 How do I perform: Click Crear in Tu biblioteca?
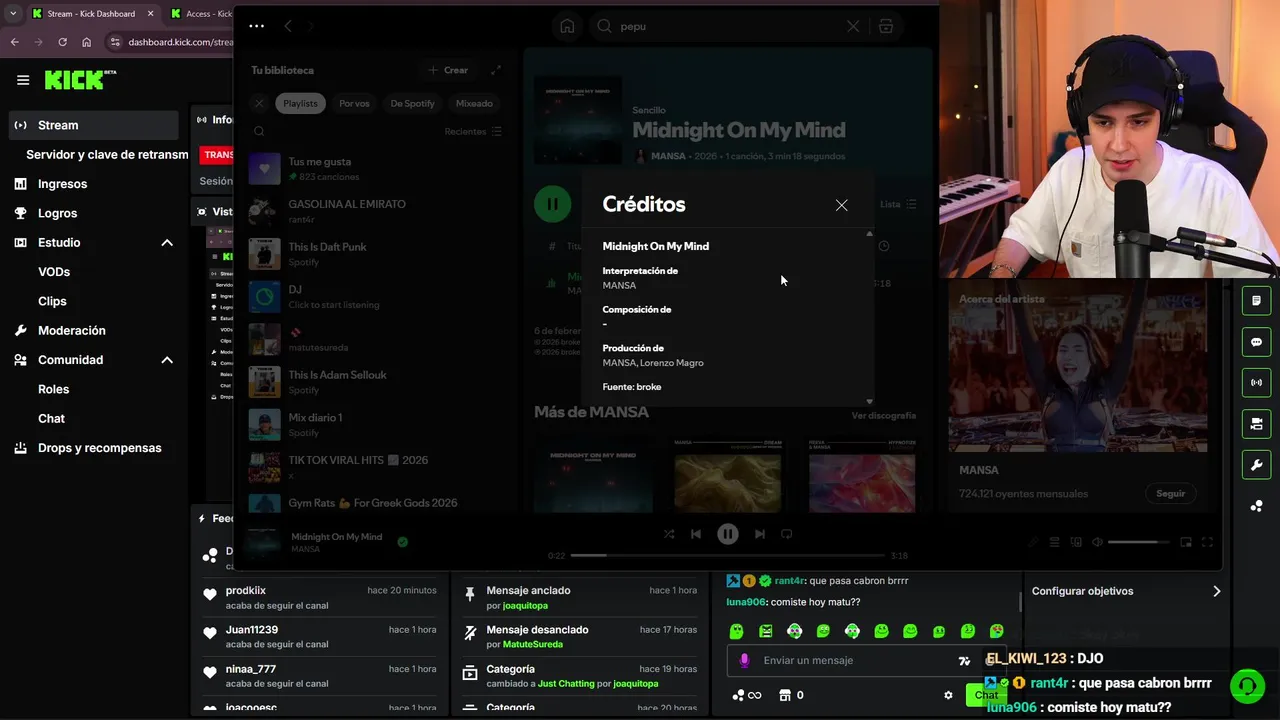tap(448, 70)
